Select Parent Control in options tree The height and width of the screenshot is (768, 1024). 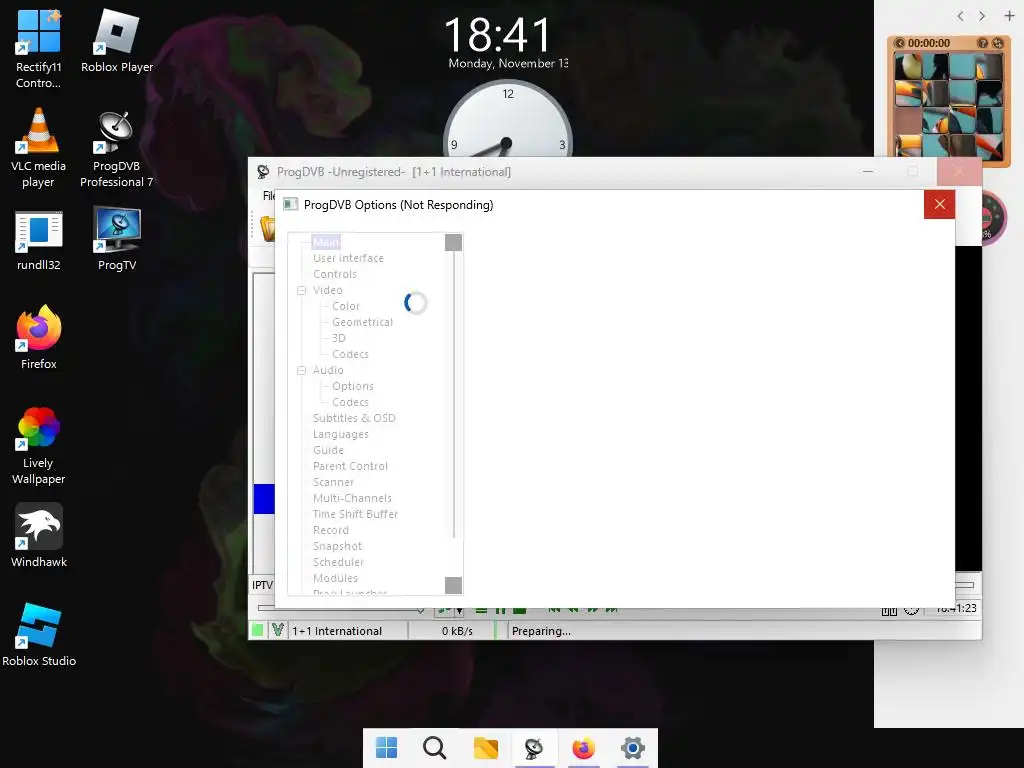click(350, 466)
